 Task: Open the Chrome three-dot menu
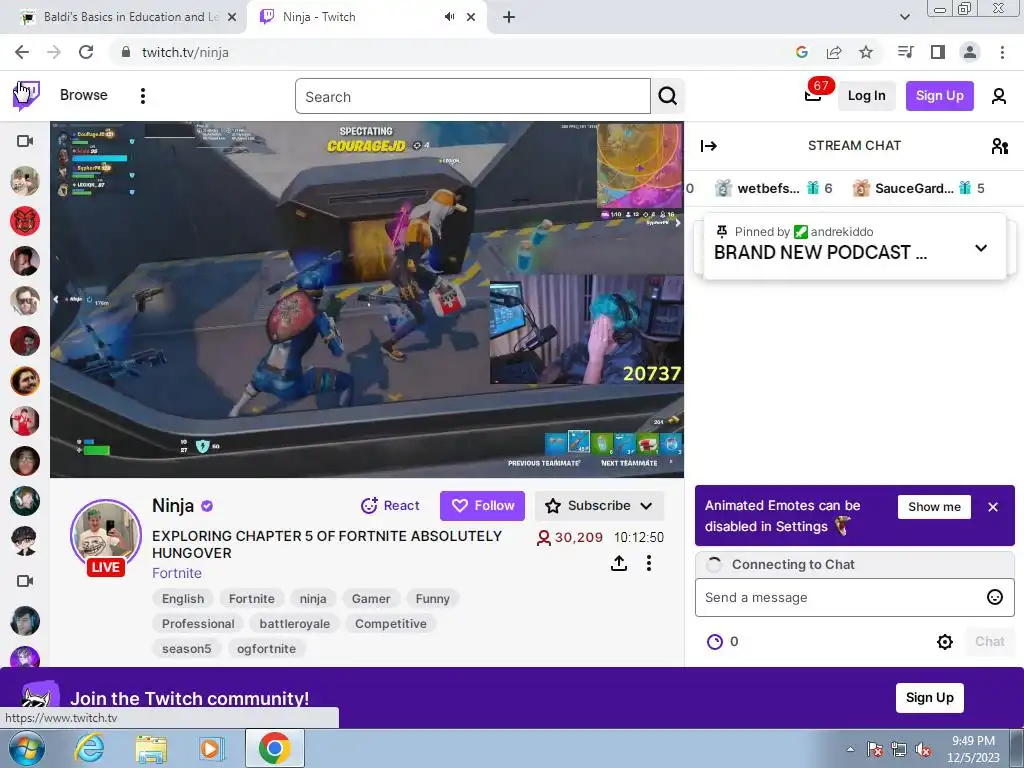pos(1002,52)
